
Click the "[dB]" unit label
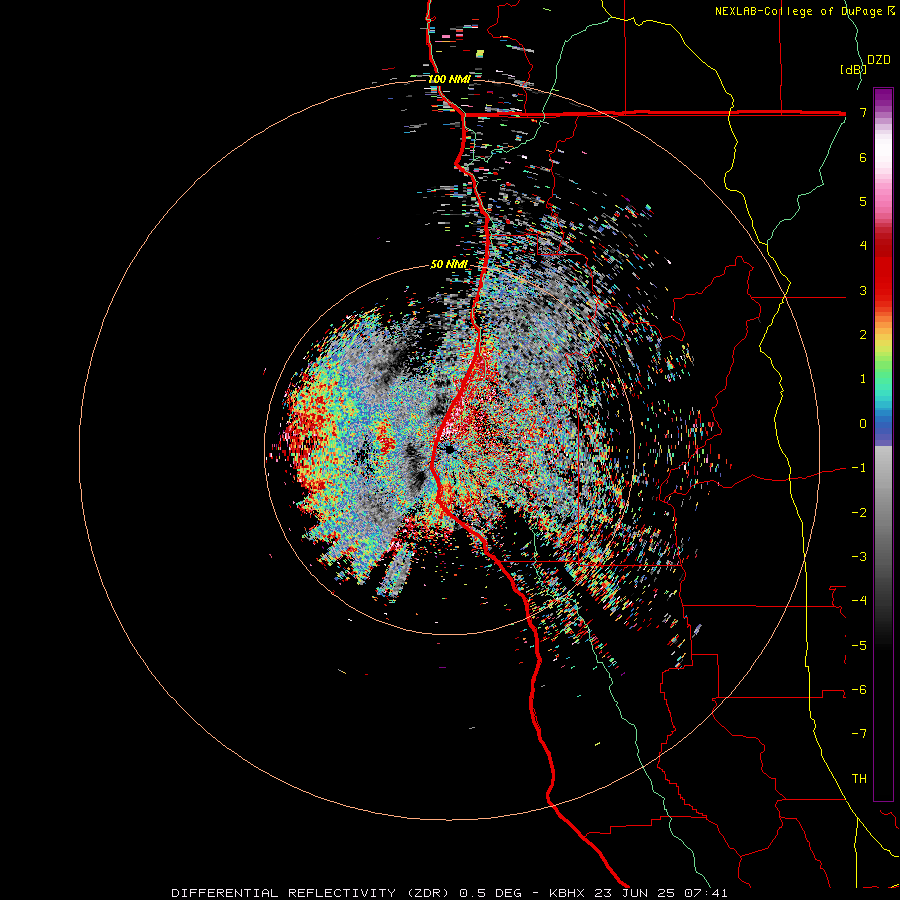point(853,69)
